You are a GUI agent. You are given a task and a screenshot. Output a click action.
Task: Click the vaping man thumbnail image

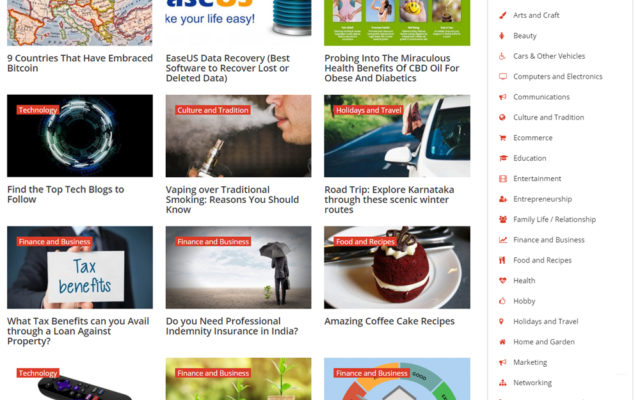click(238, 136)
